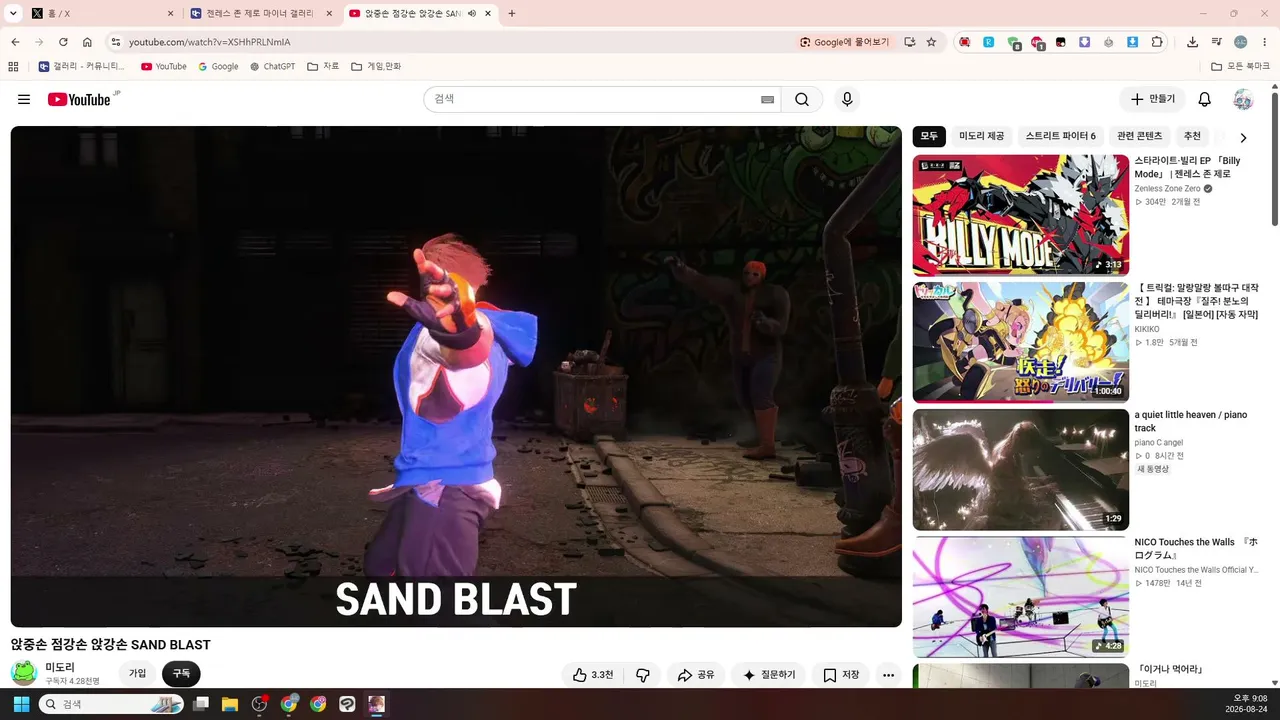Open YouTube notifications bell
Viewport: 1280px width, 720px height.
(x=1205, y=99)
